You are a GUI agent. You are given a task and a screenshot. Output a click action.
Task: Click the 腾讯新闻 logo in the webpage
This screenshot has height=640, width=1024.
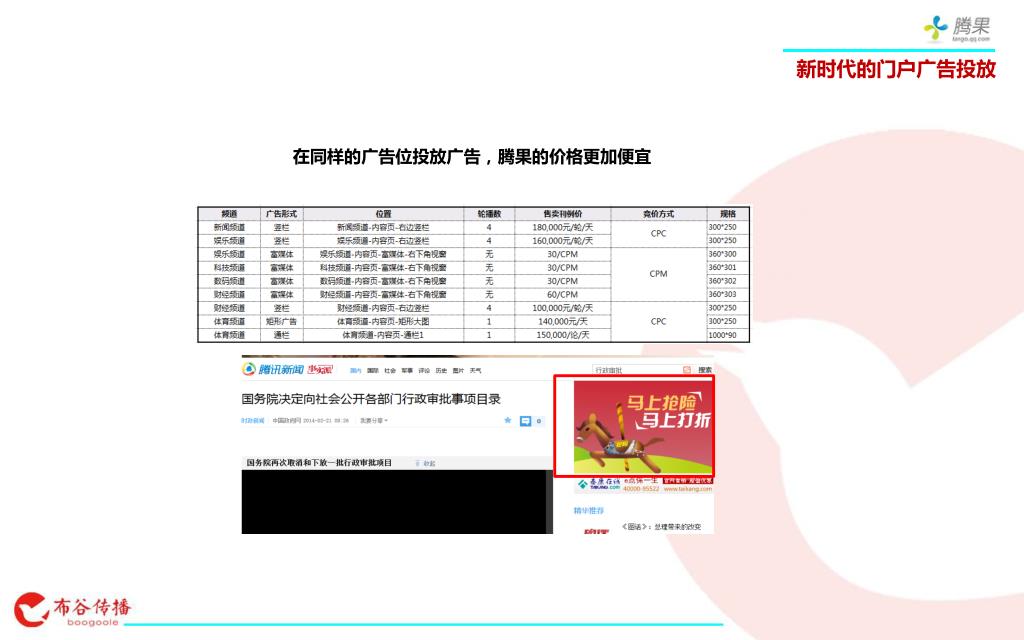click(273, 370)
